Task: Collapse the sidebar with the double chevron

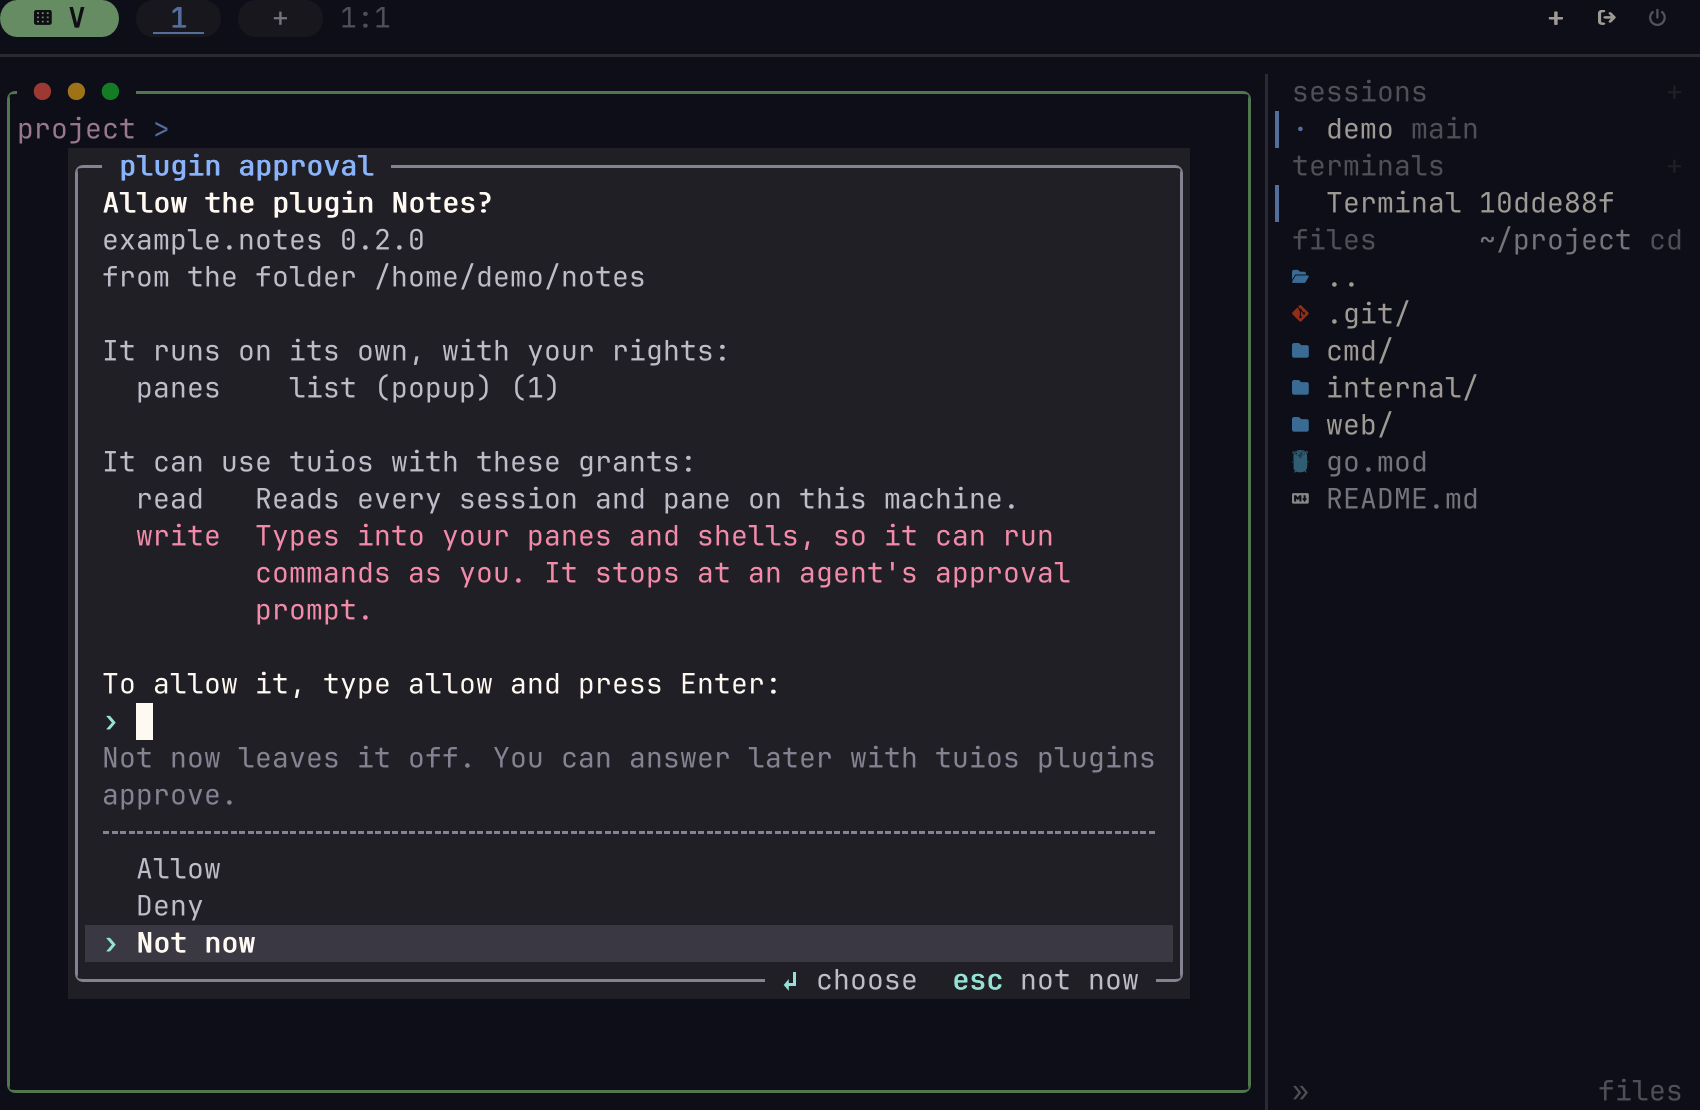Action: [x=1300, y=1092]
